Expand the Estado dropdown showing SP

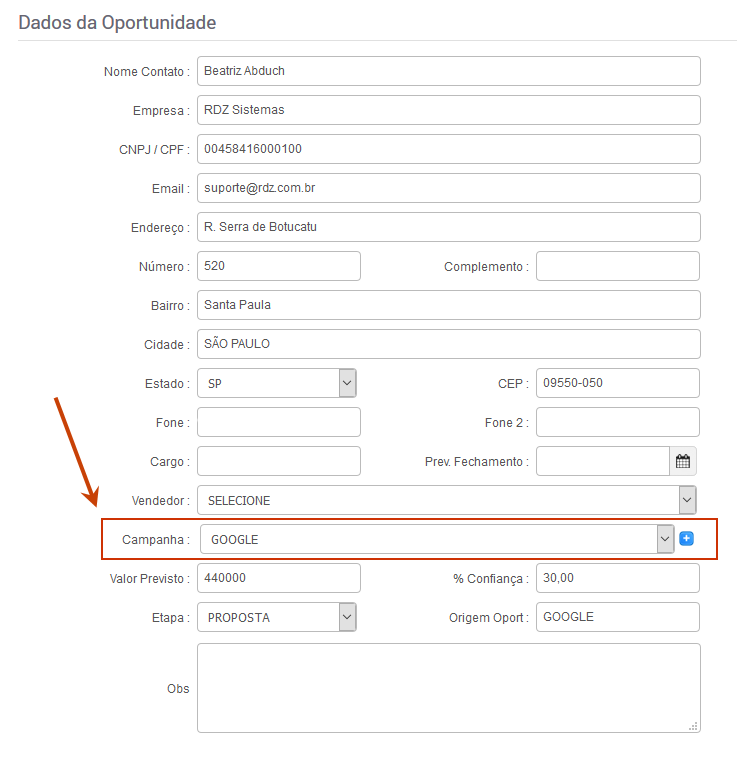tap(277, 383)
